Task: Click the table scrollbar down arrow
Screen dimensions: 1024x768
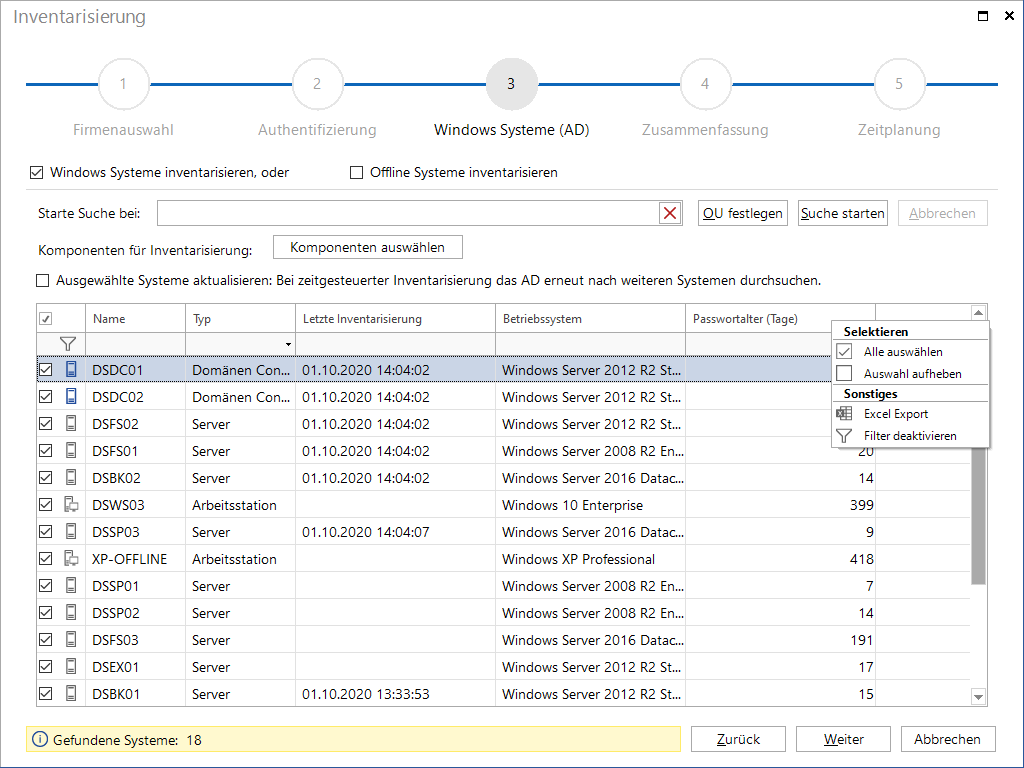Action: 978,697
